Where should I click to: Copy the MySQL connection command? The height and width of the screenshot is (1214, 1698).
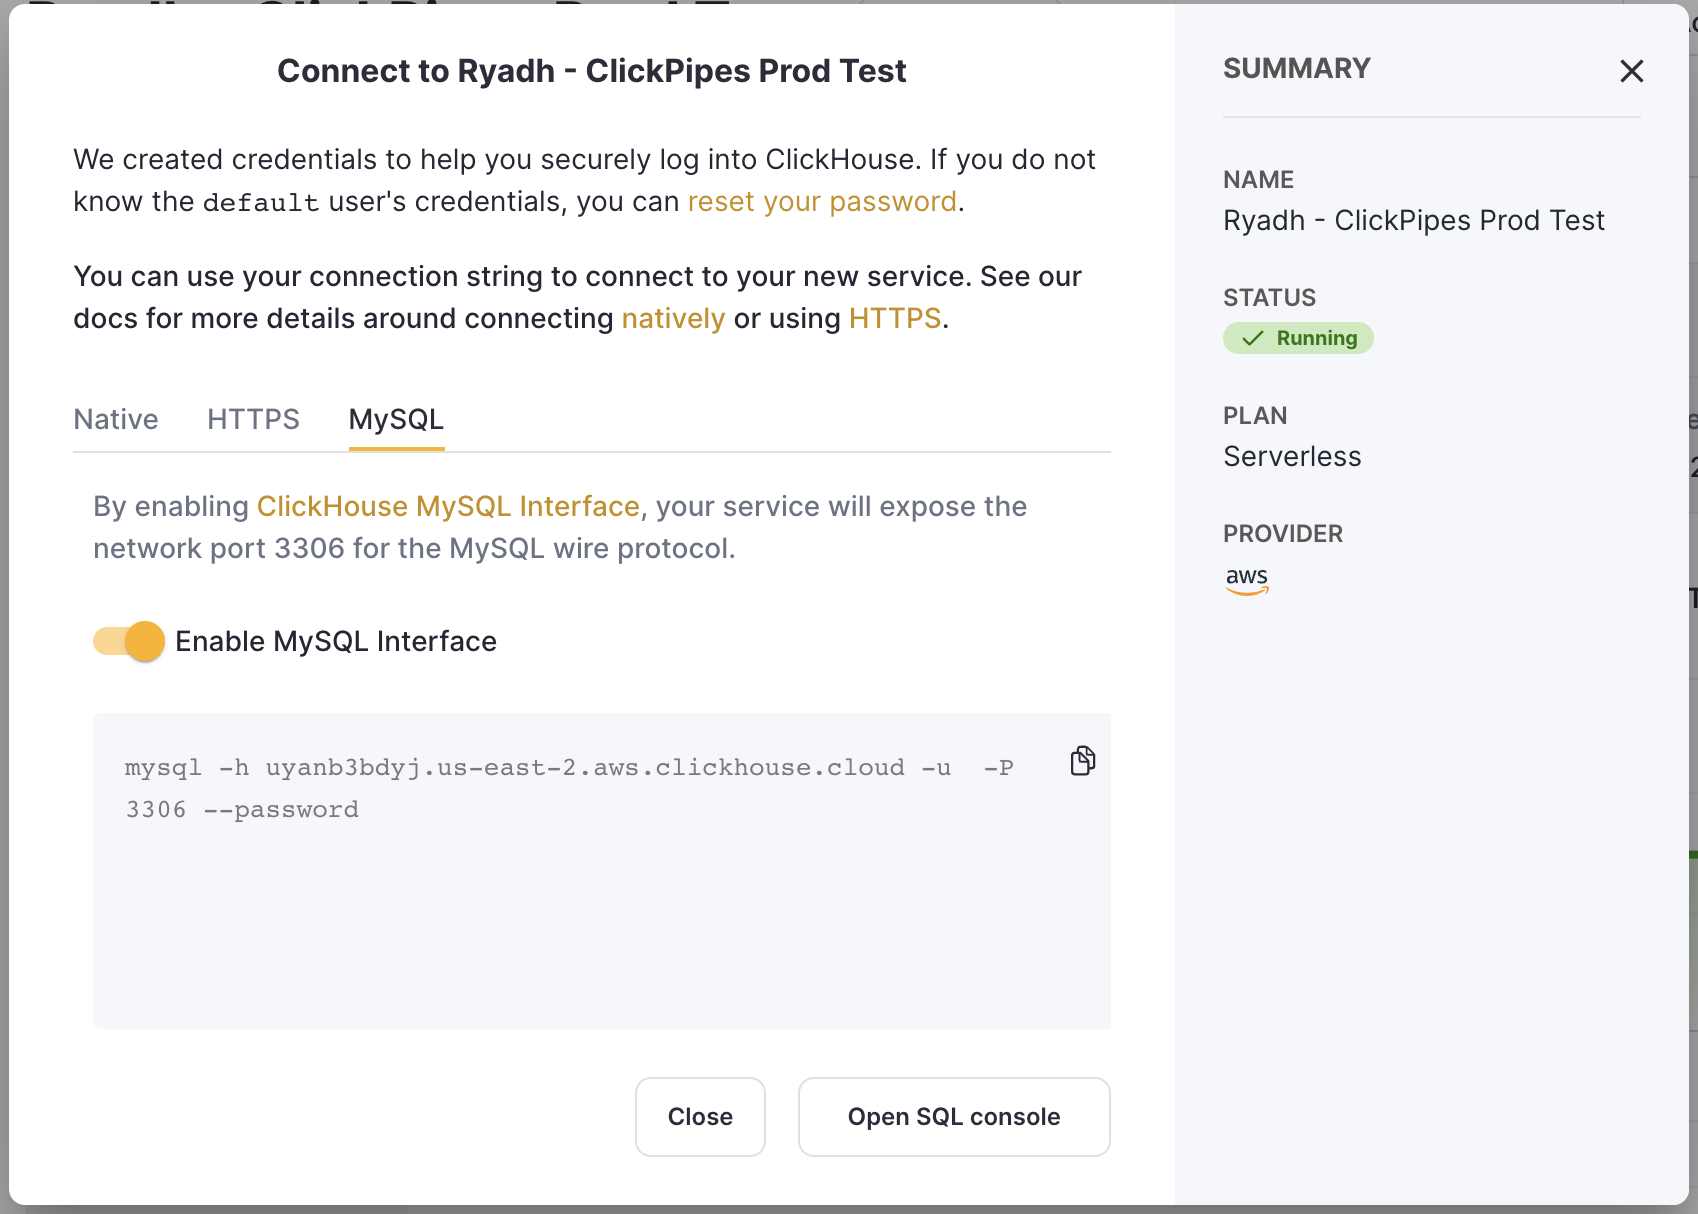[x=1081, y=761]
